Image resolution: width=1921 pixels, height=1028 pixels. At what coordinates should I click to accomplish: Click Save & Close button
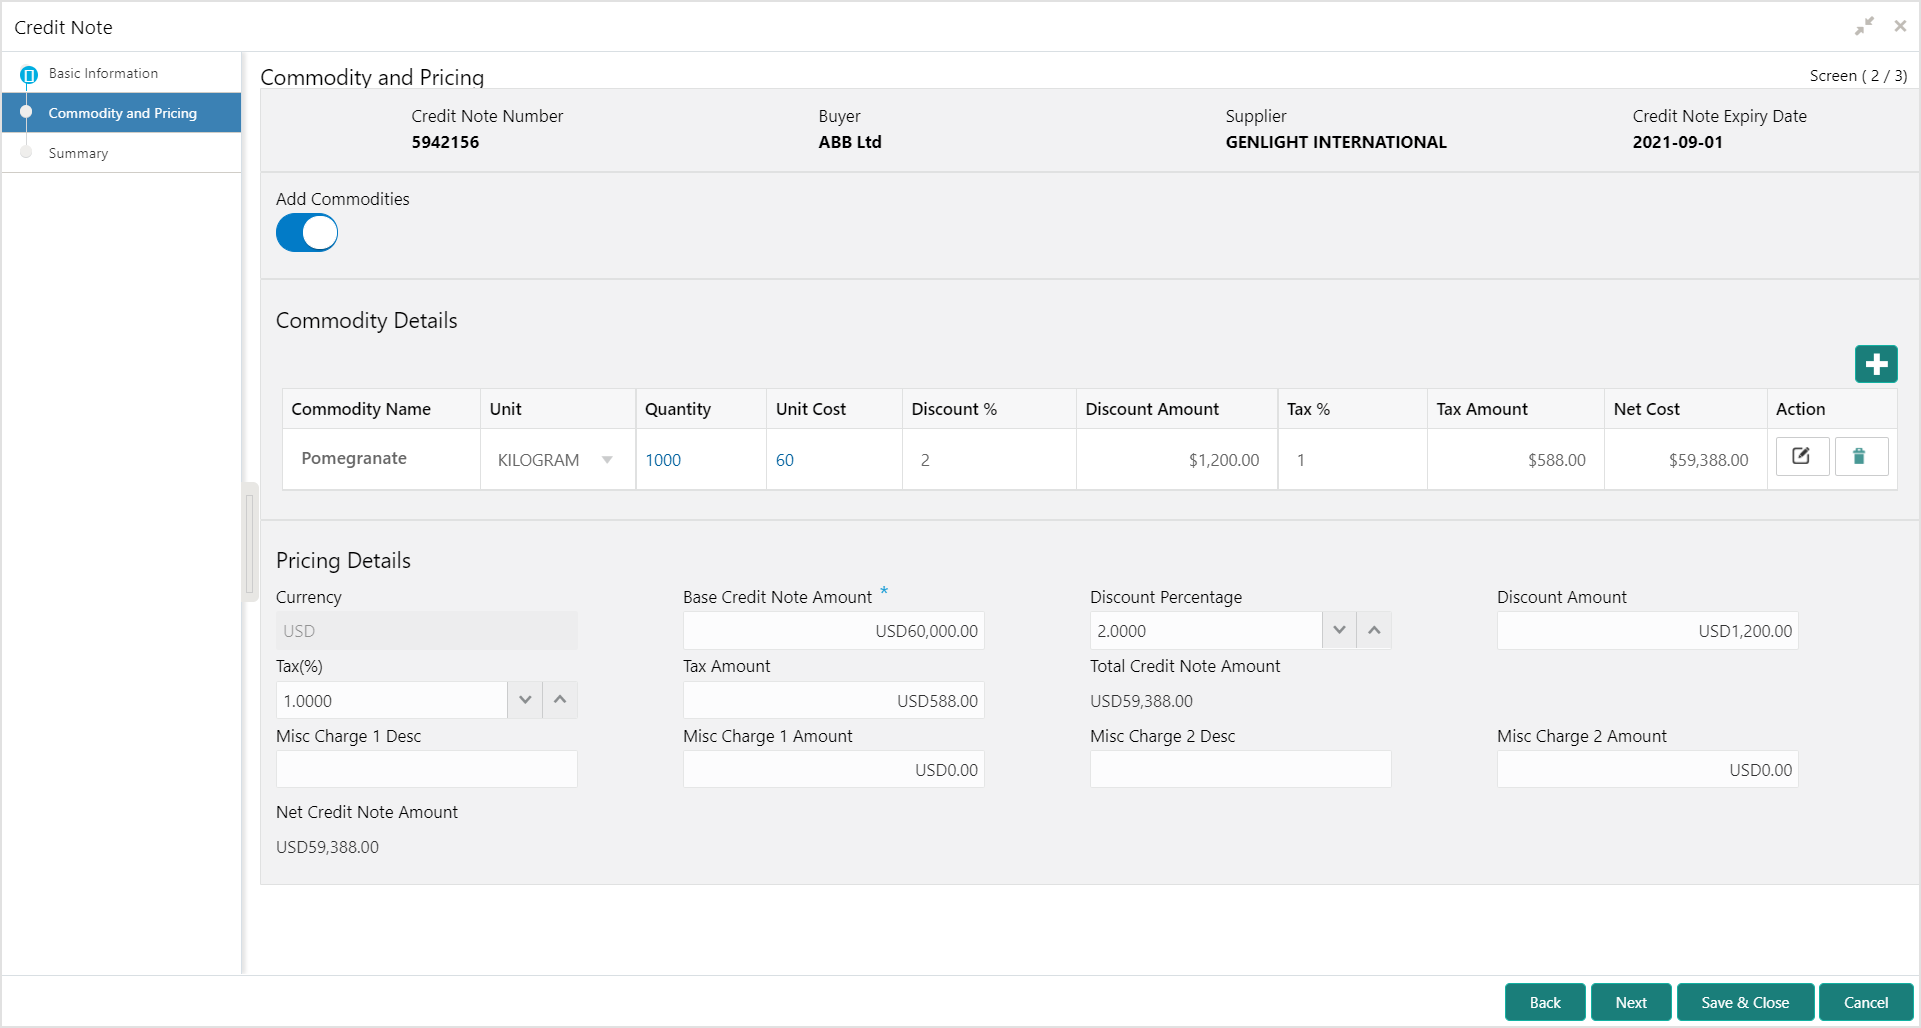1745,1002
